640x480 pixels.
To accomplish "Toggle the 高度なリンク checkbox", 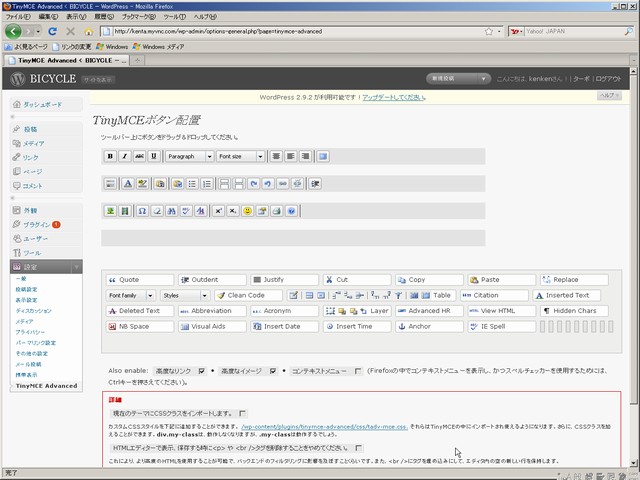I will 202,371.
